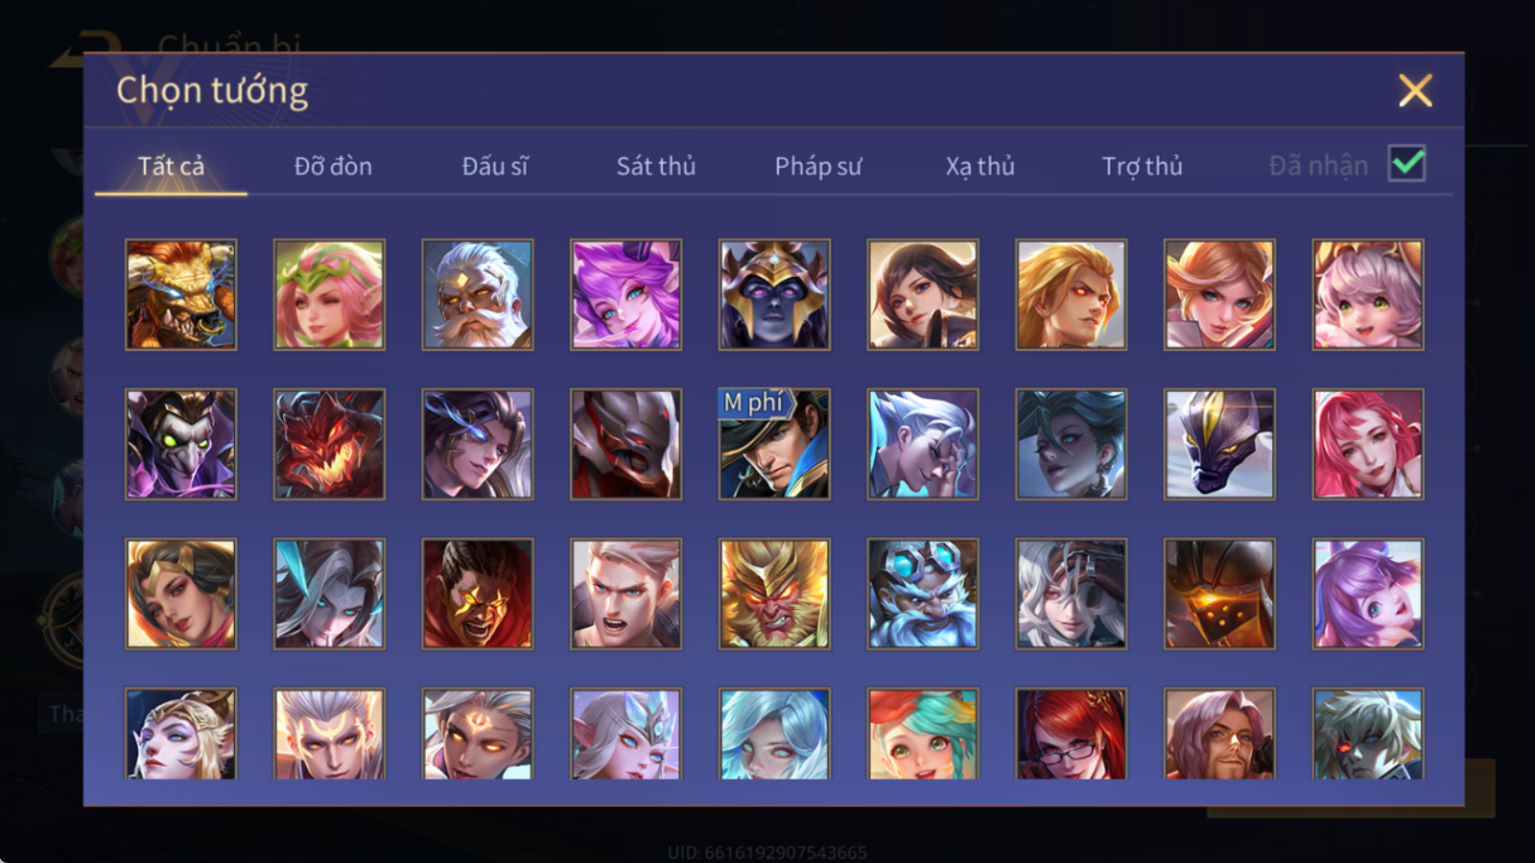Pick the teal and orange haired hero
1535x863 pixels.
923,733
